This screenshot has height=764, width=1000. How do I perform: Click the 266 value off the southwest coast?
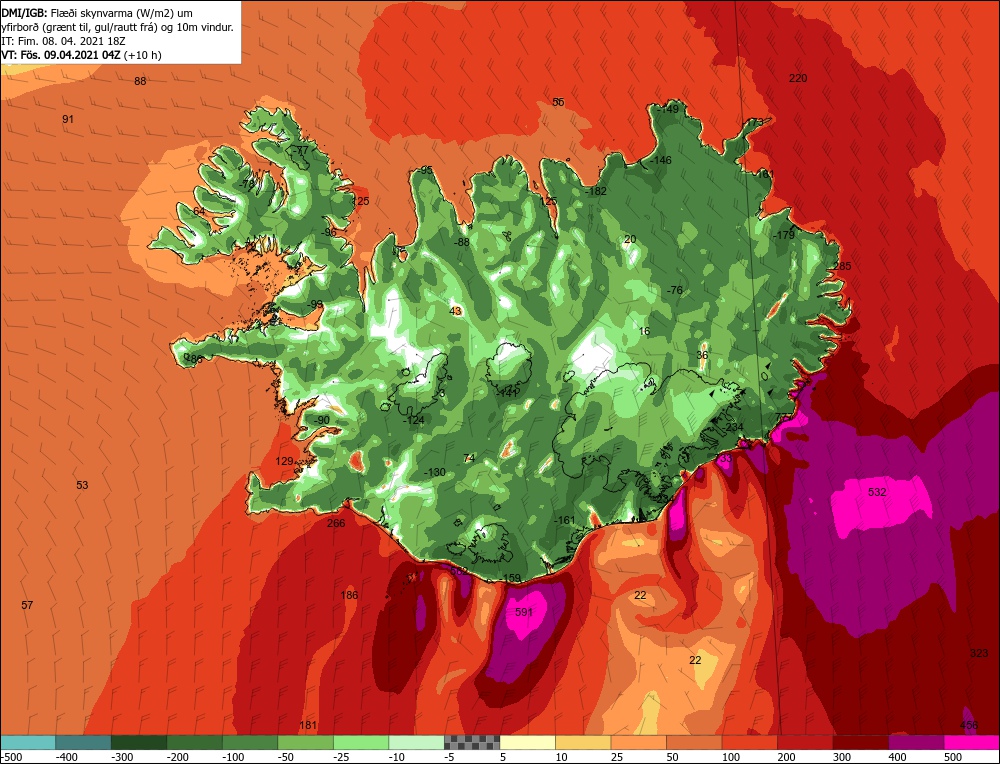(336, 524)
